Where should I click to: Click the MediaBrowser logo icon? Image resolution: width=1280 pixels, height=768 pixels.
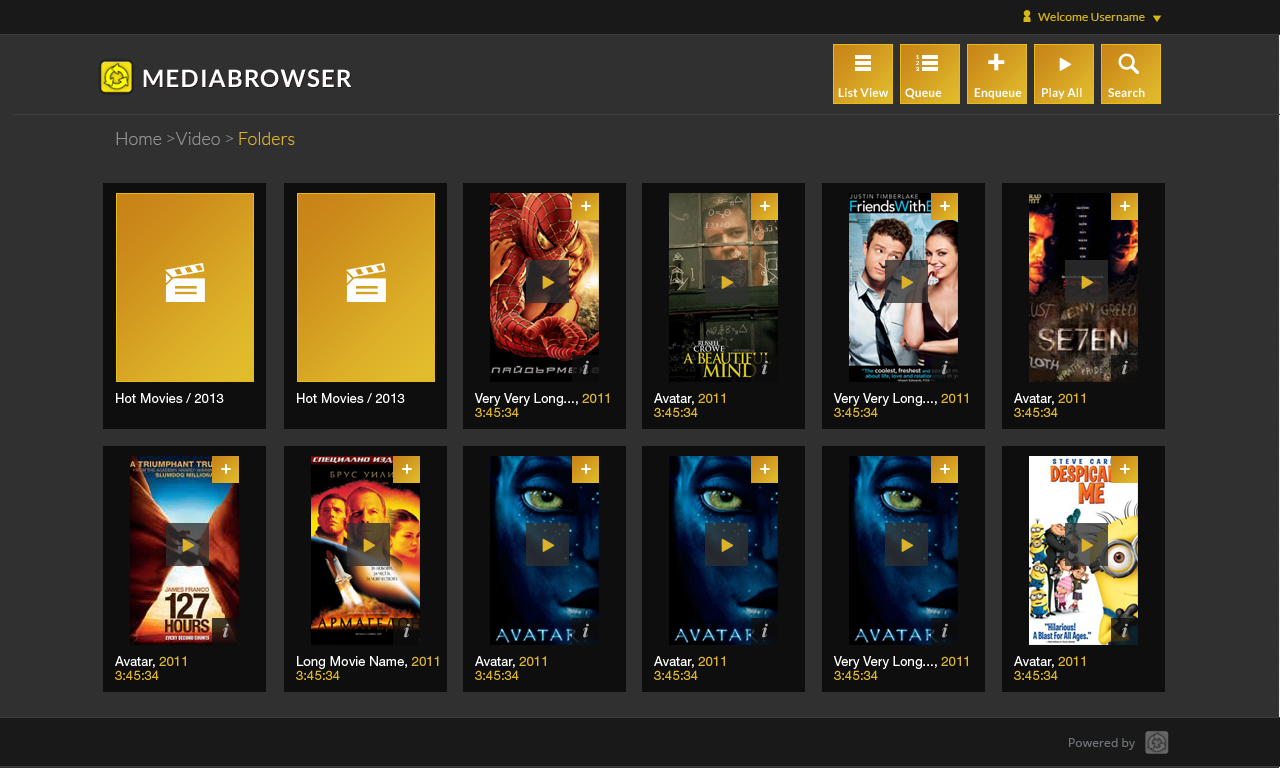pos(117,77)
